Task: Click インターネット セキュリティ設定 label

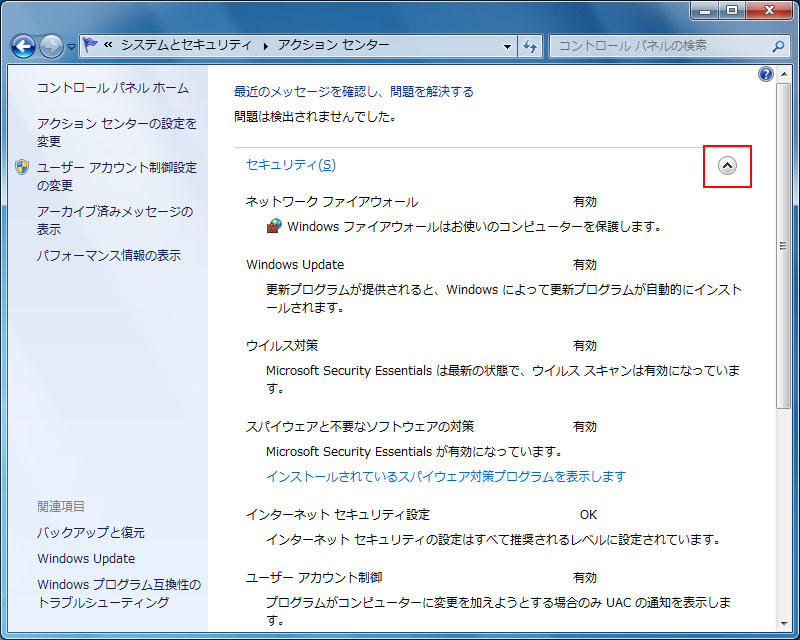Action: (338, 514)
